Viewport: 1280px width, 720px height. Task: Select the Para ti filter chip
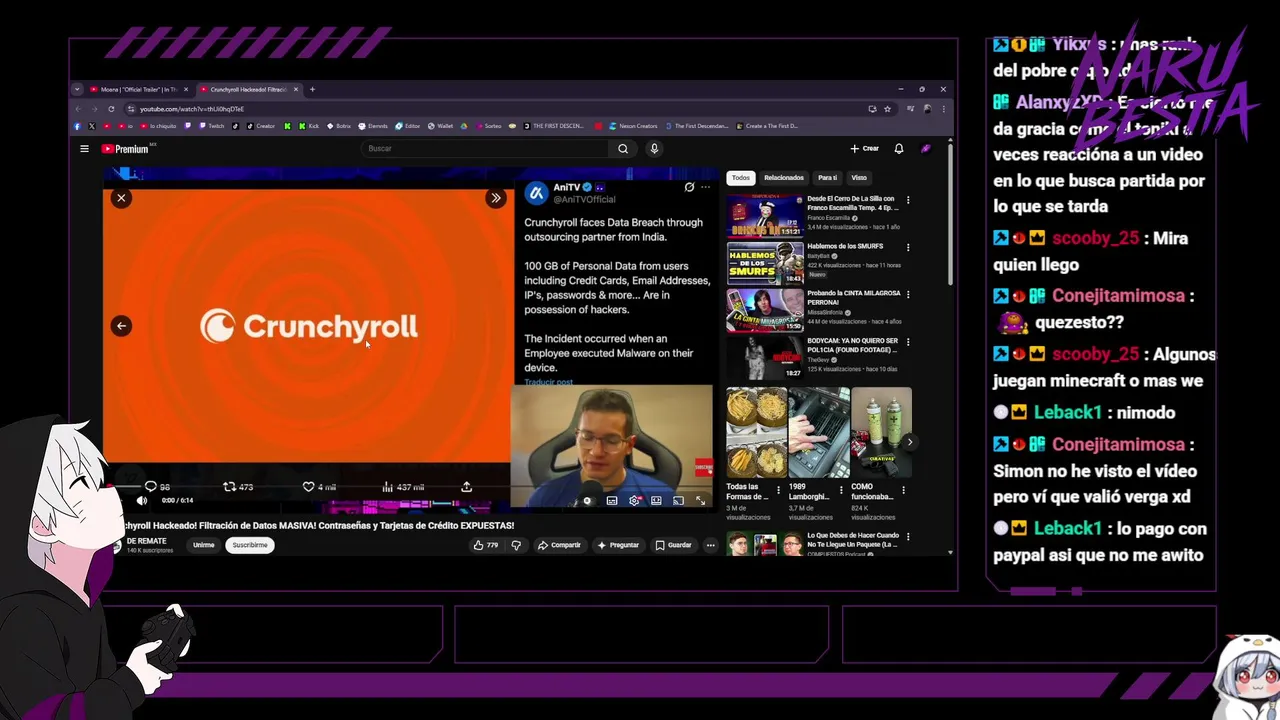(x=827, y=178)
